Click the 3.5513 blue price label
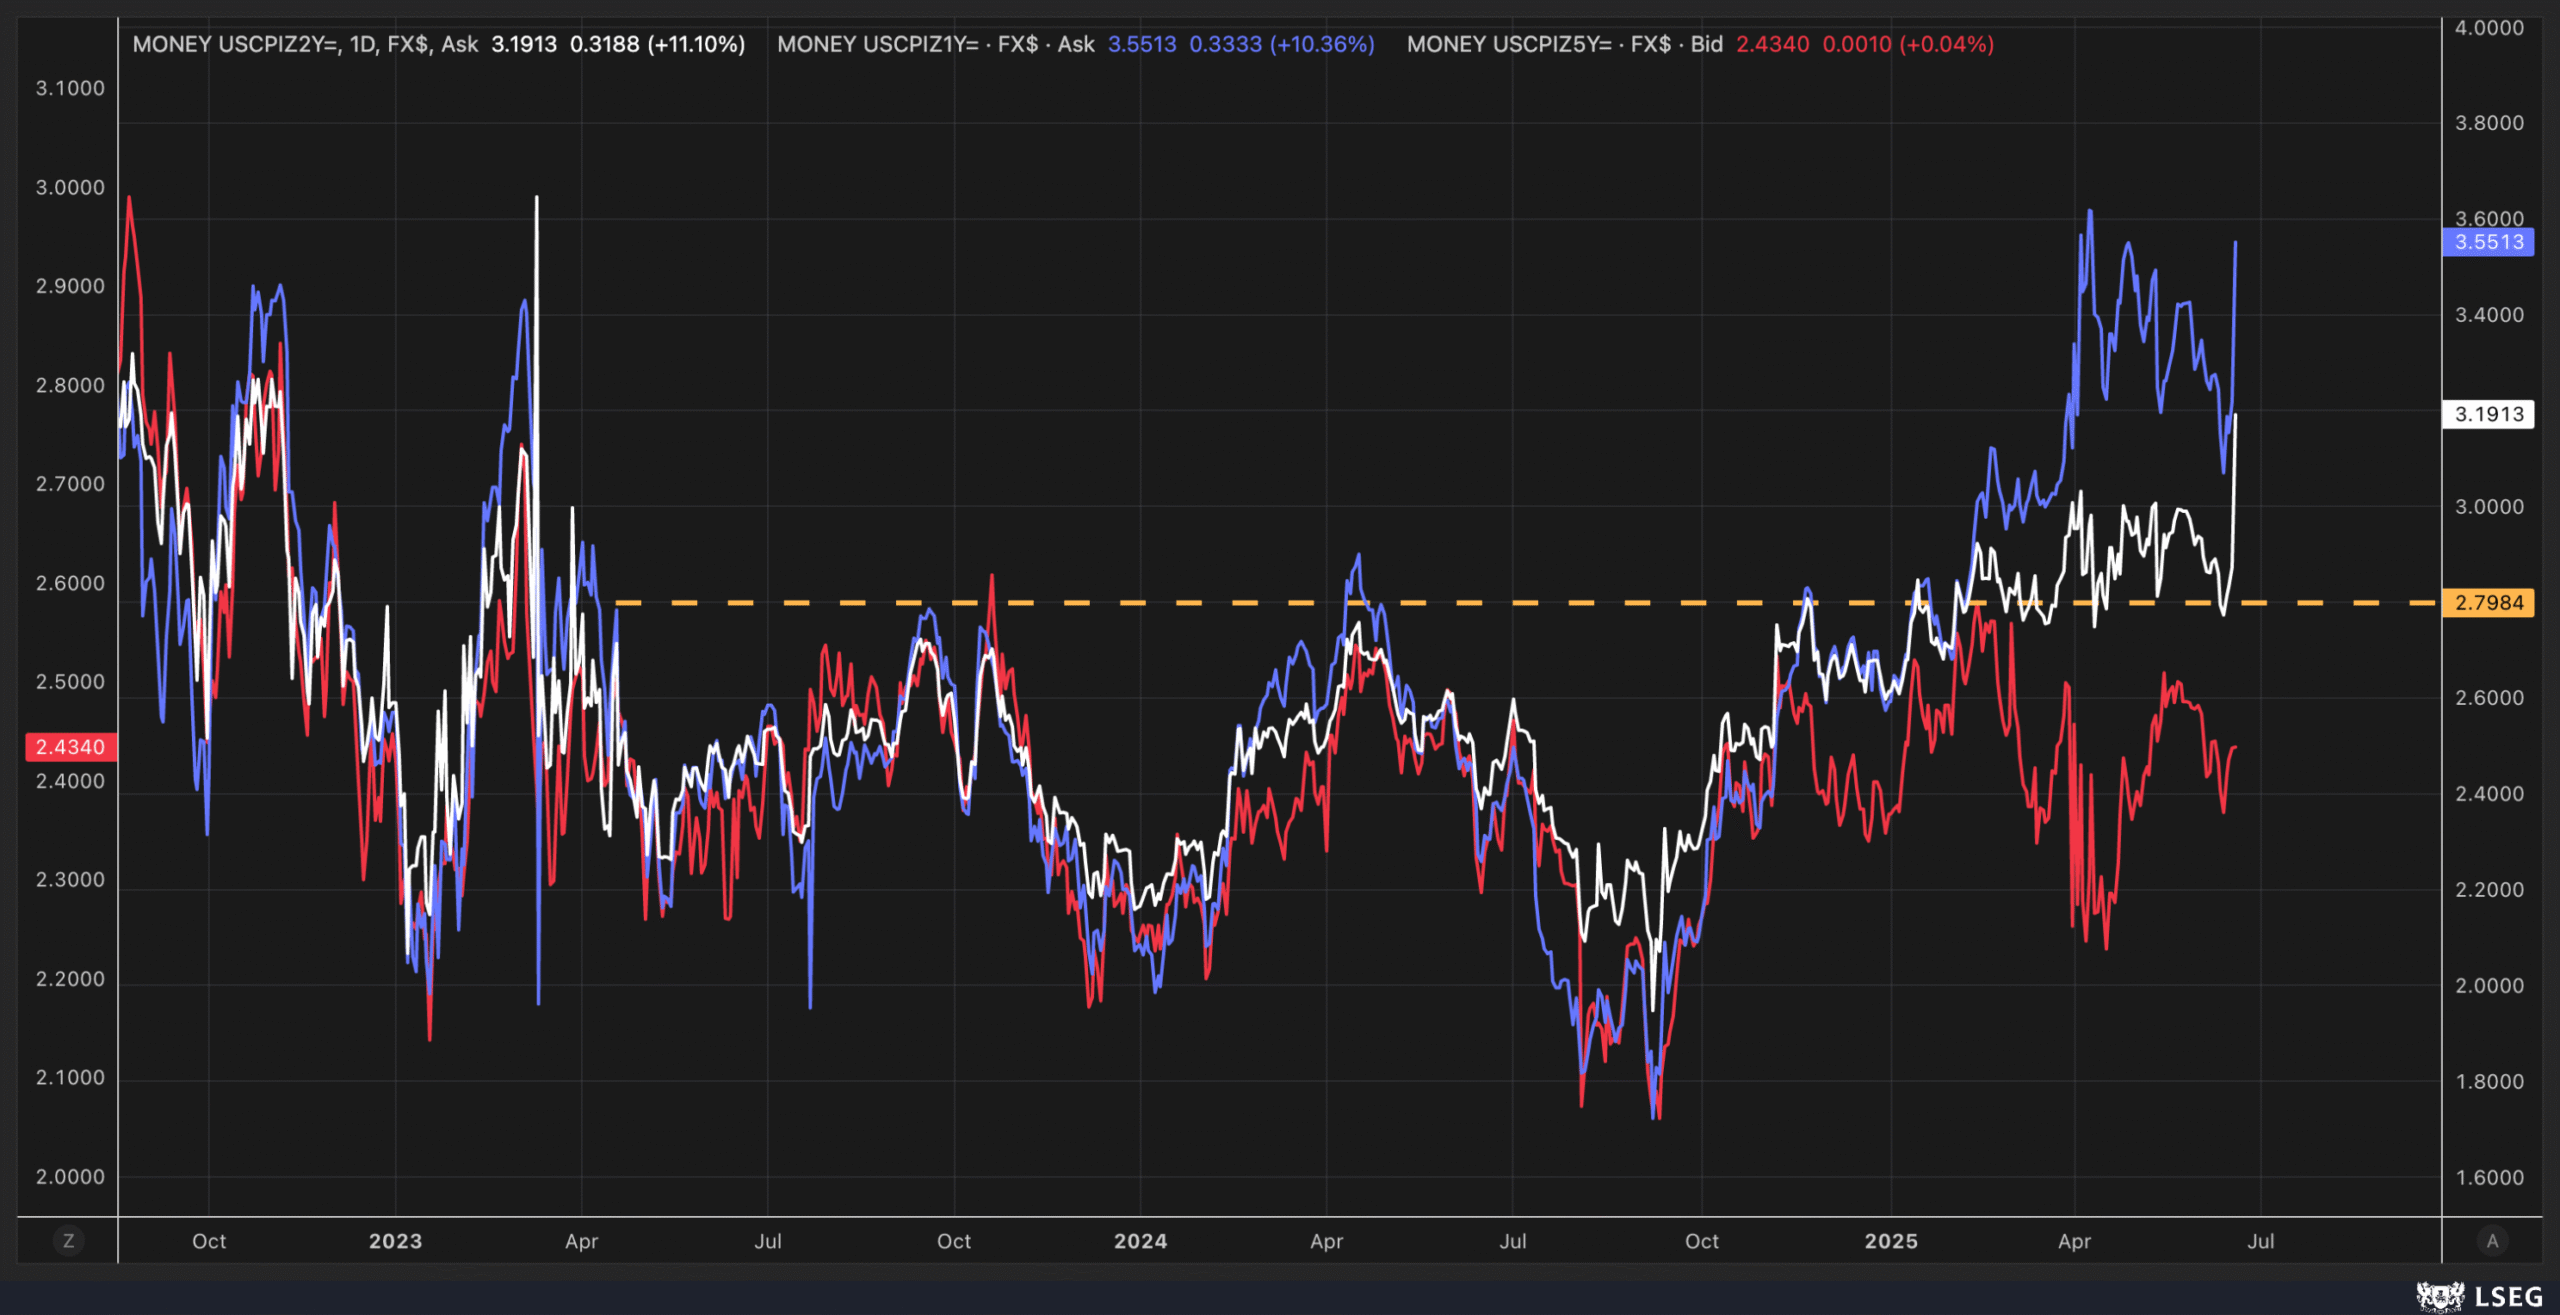2560x1315 pixels. pyautogui.click(x=2489, y=242)
